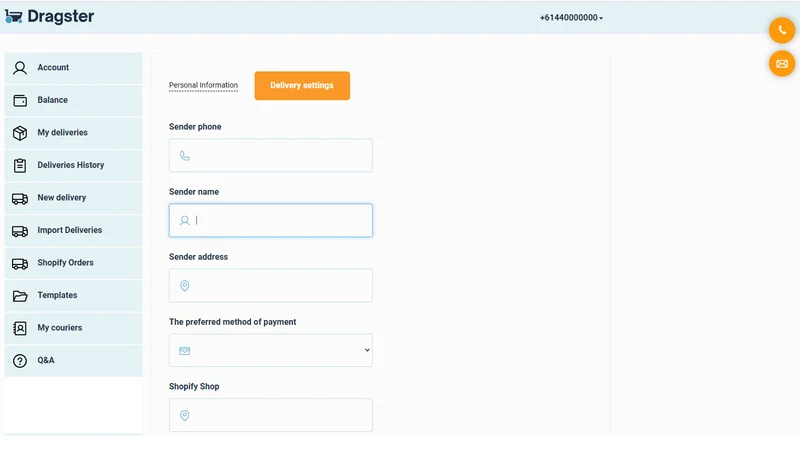The width and height of the screenshot is (800, 450).
Task: Focus the Sender name input field
Action: click(270, 220)
